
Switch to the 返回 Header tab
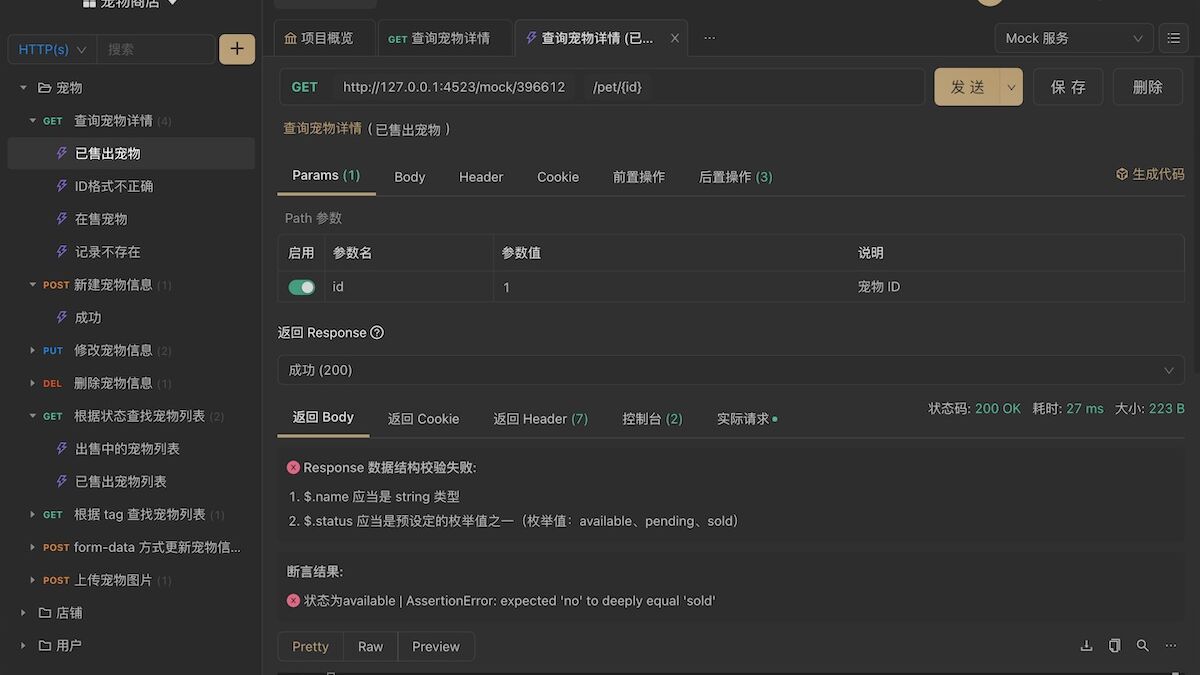(x=540, y=419)
